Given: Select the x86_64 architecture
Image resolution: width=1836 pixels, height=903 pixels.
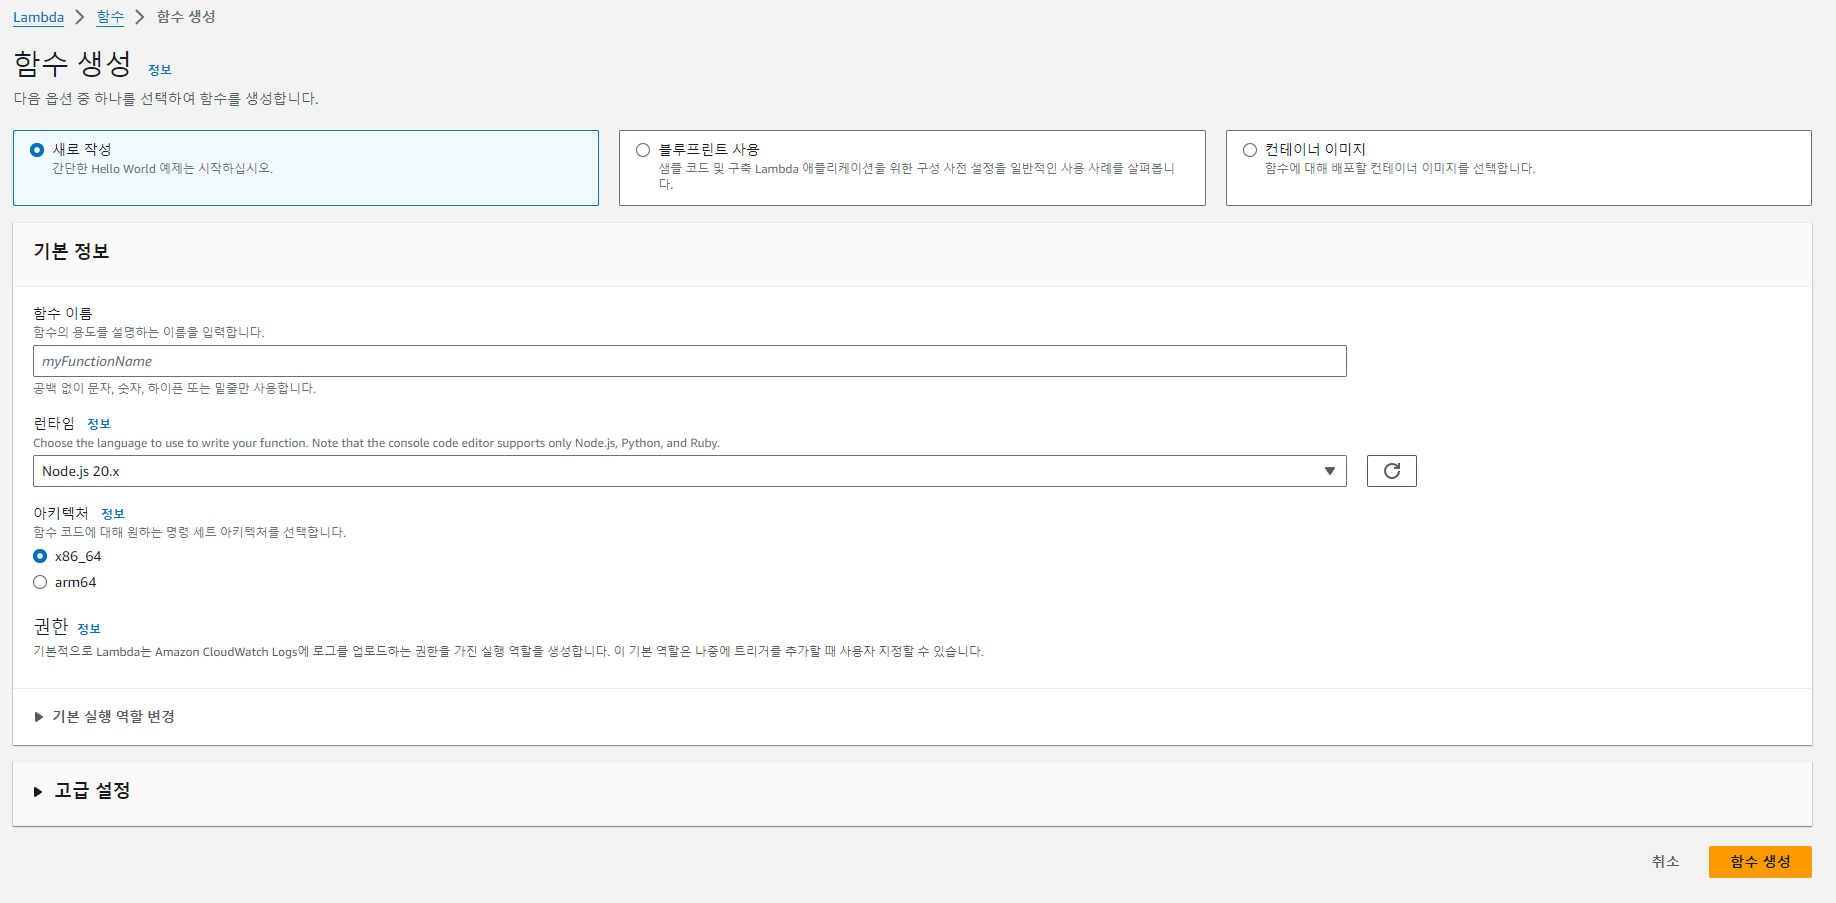Looking at the screenshot, I should (40, 556).
